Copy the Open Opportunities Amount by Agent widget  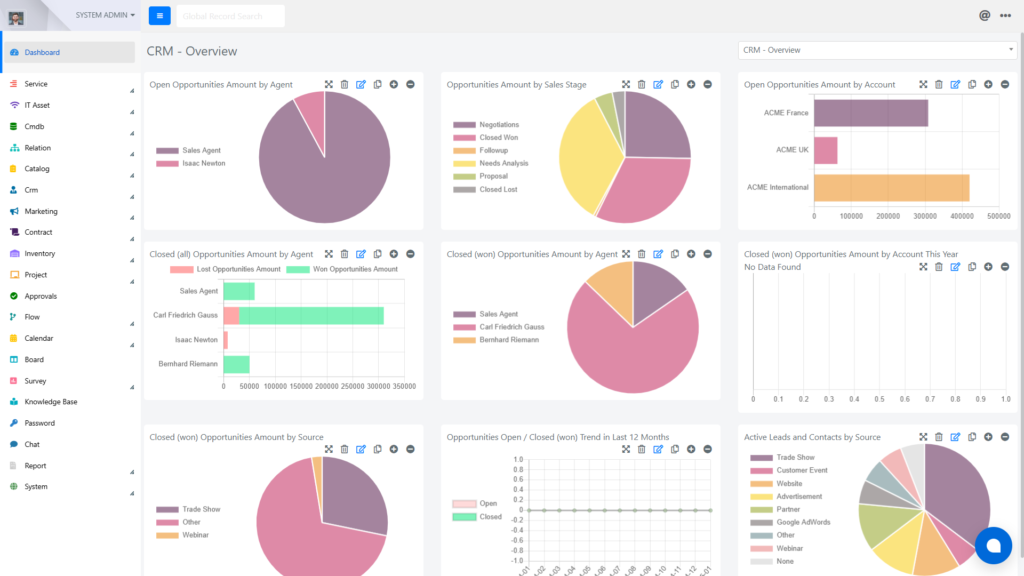click(377, 84)
